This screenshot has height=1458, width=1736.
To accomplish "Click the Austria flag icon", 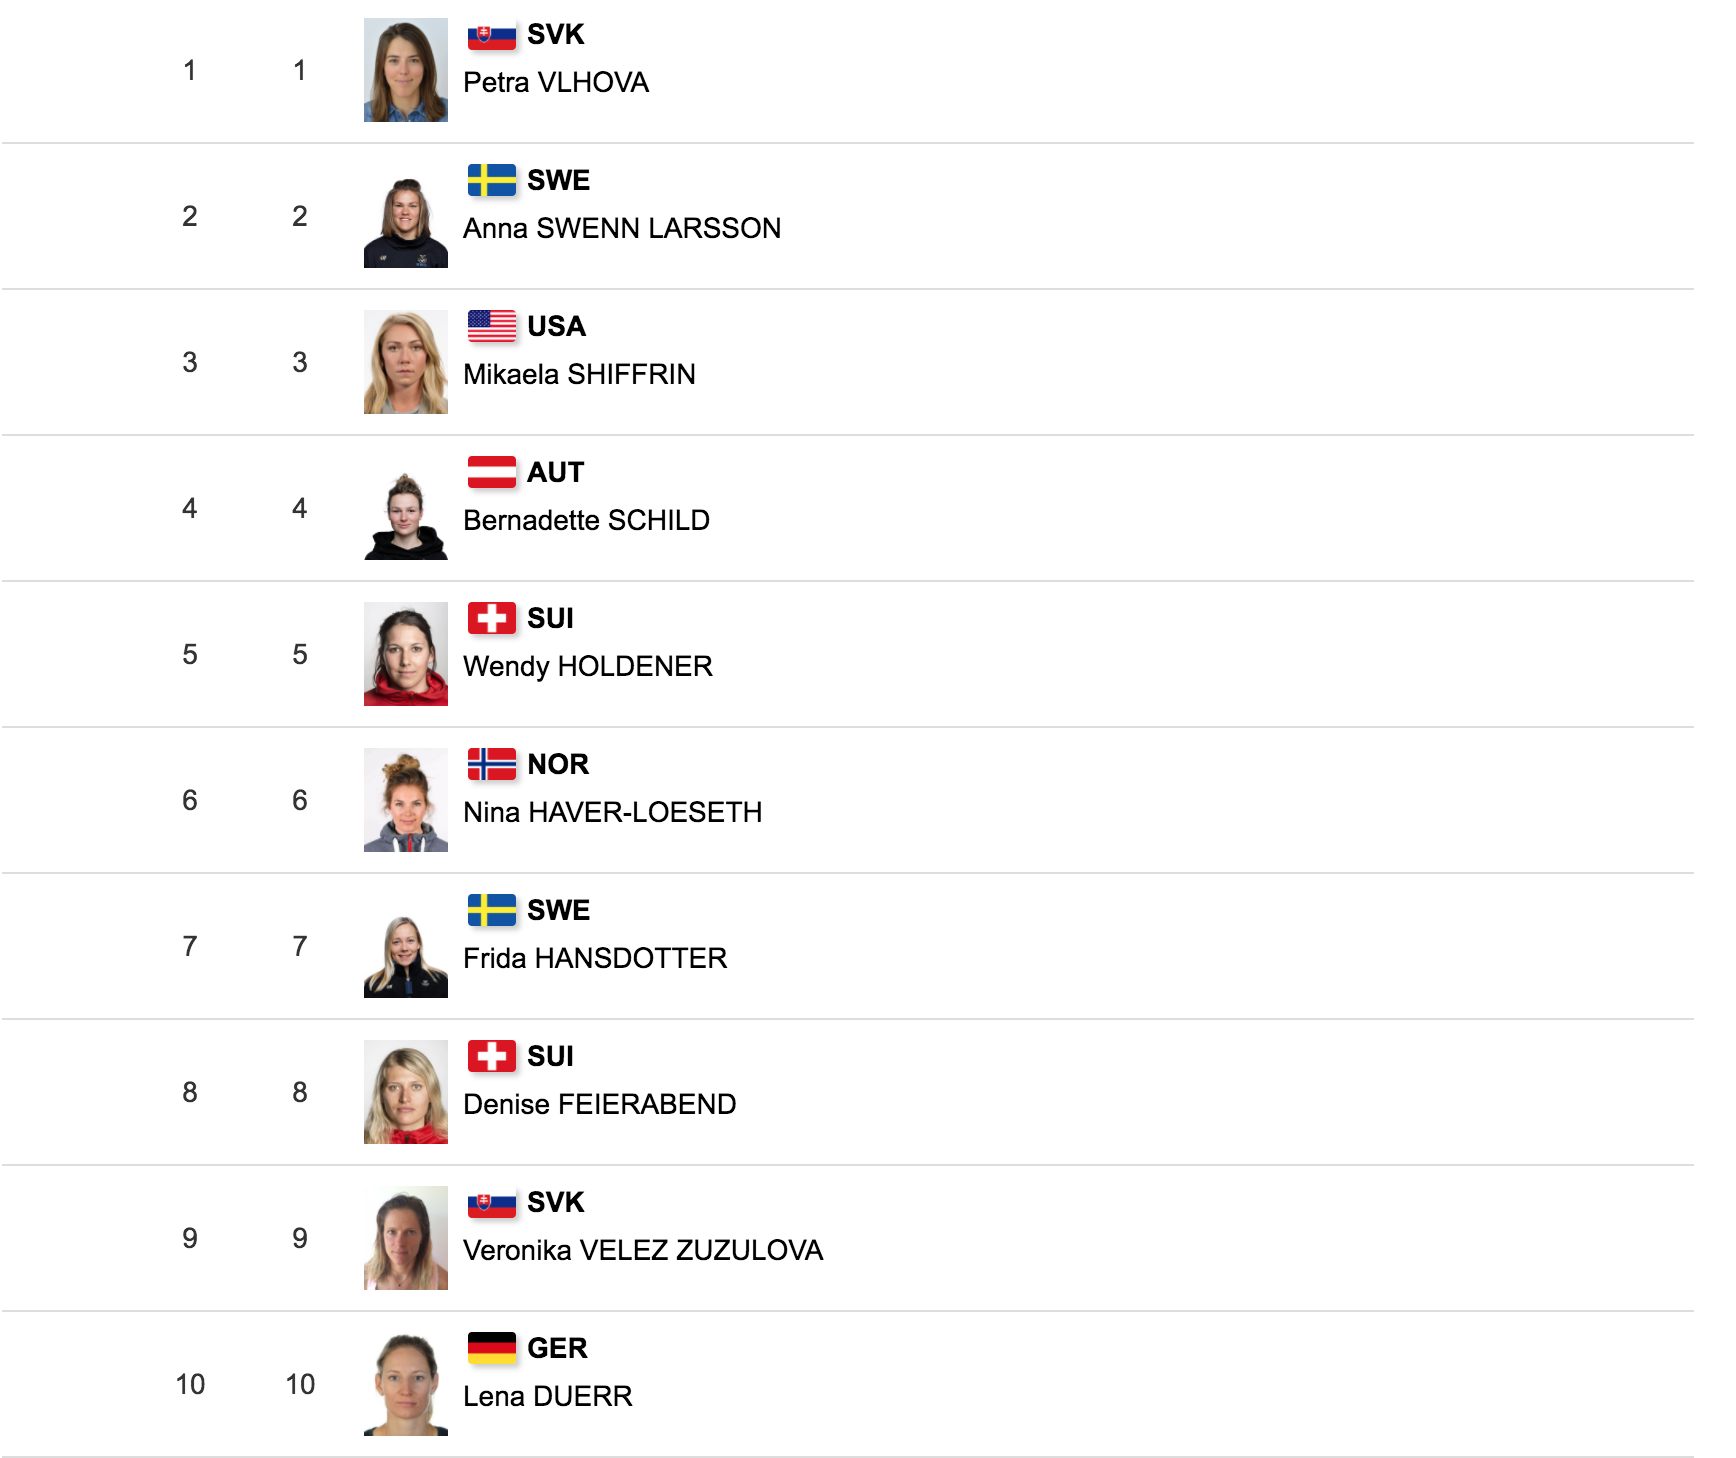I will click(x=491, y=473).
